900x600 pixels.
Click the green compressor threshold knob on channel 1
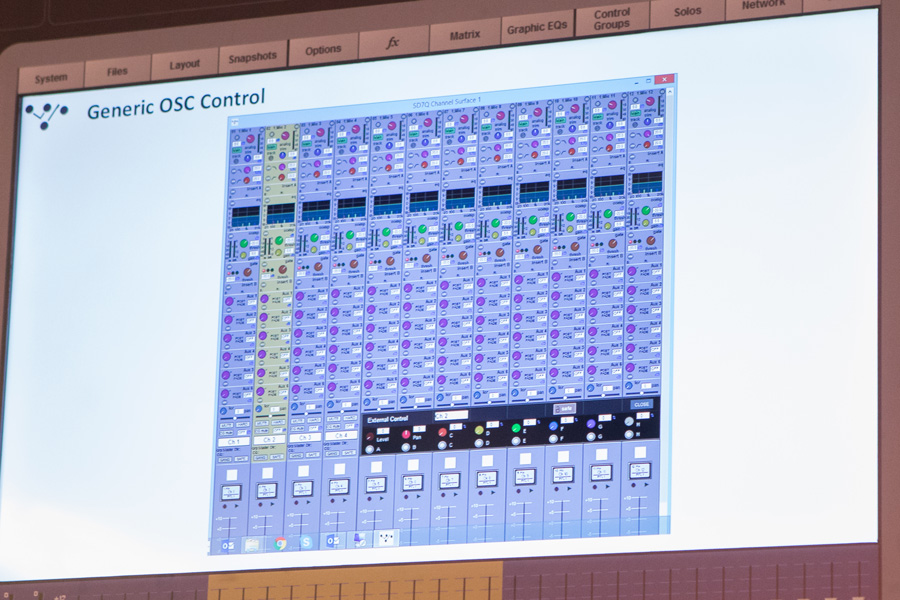(x=244, y=243)
